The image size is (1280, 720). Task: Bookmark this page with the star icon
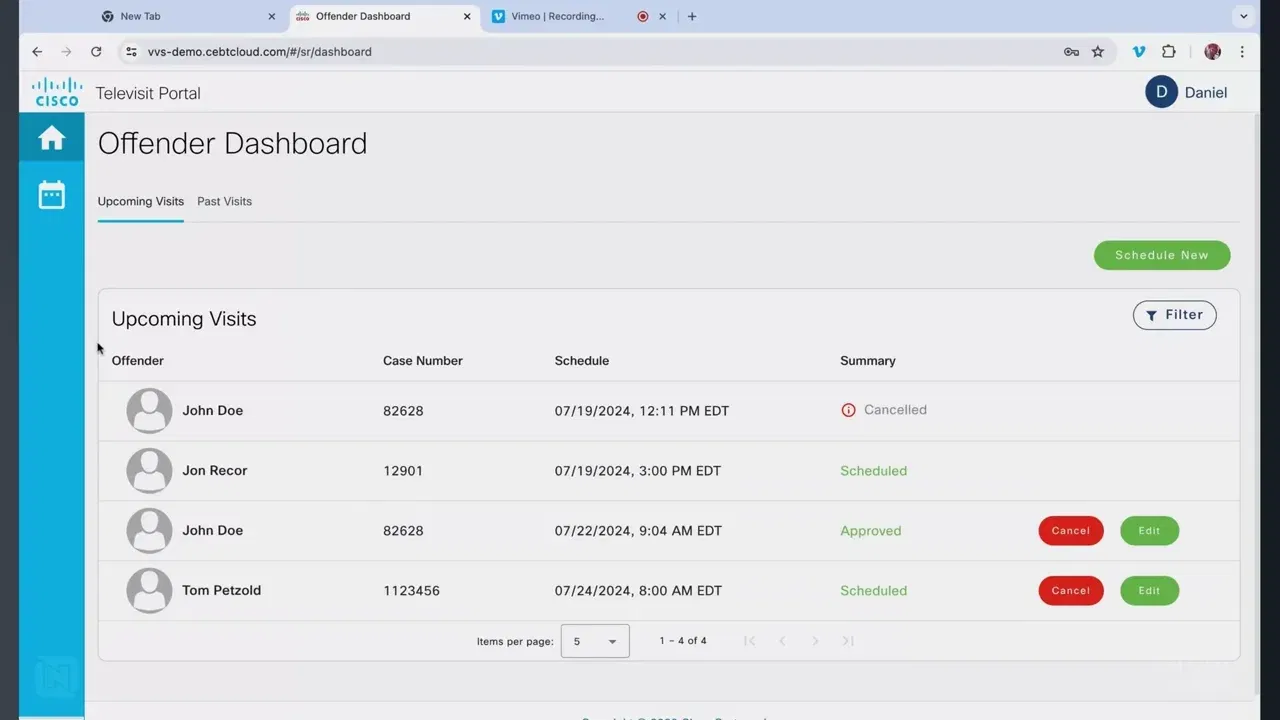pyautogui.click(x=1098, y=52)
